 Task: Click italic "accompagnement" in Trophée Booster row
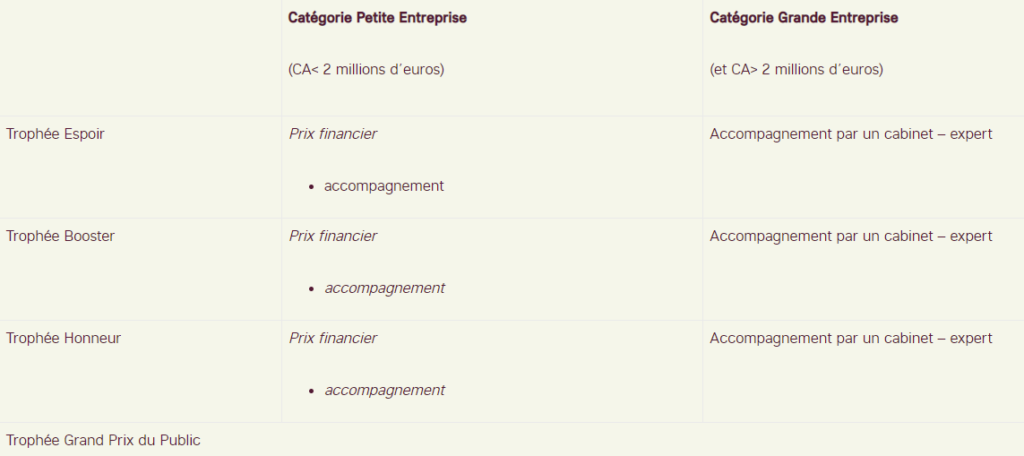(x=384, y=288)
